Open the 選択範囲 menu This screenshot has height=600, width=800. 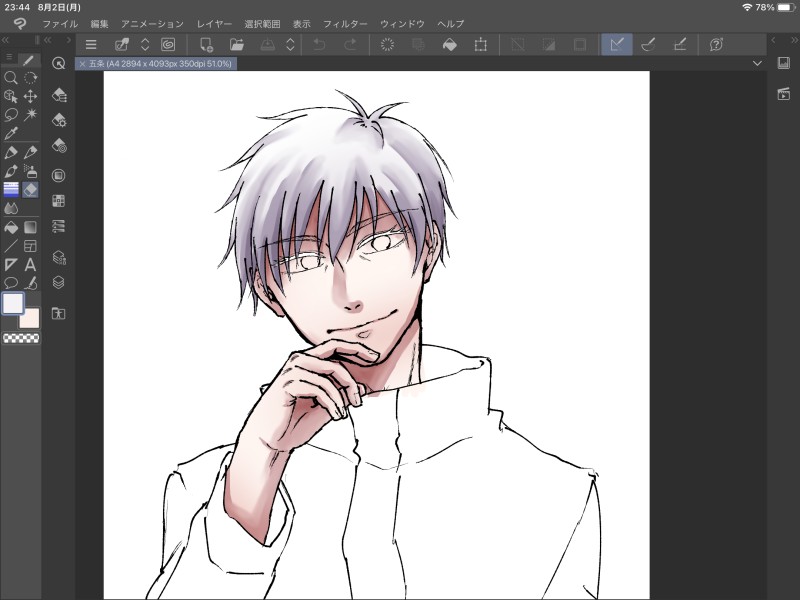[x=262, y=24]
